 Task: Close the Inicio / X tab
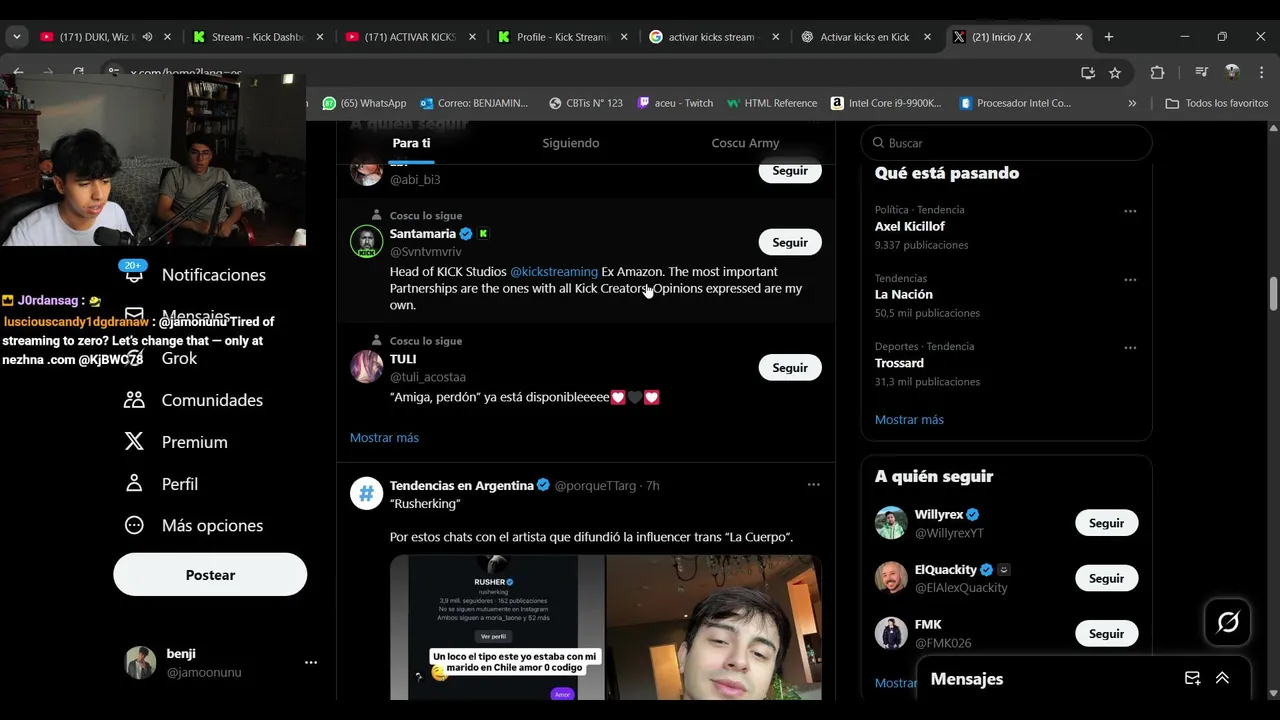click(1079, 37)
